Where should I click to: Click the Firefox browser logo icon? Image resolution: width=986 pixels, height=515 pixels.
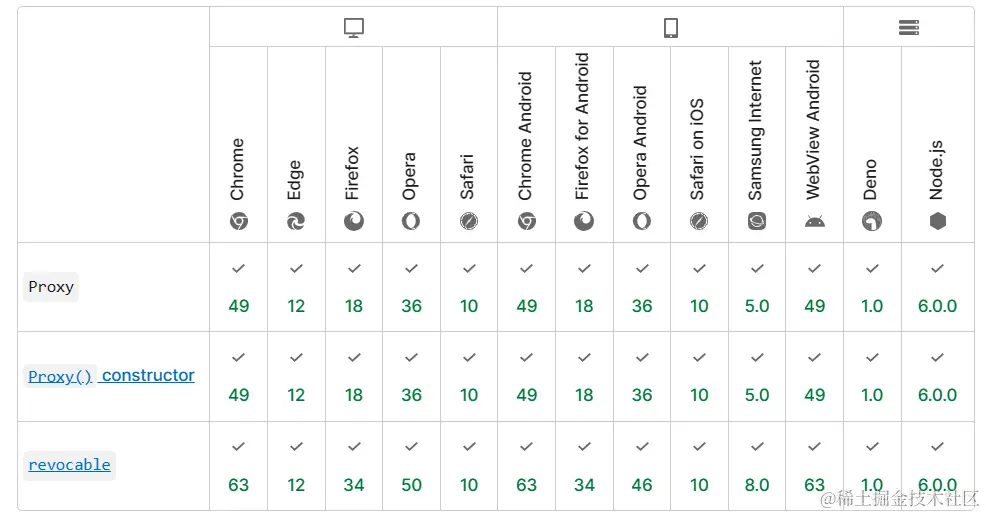354,221
